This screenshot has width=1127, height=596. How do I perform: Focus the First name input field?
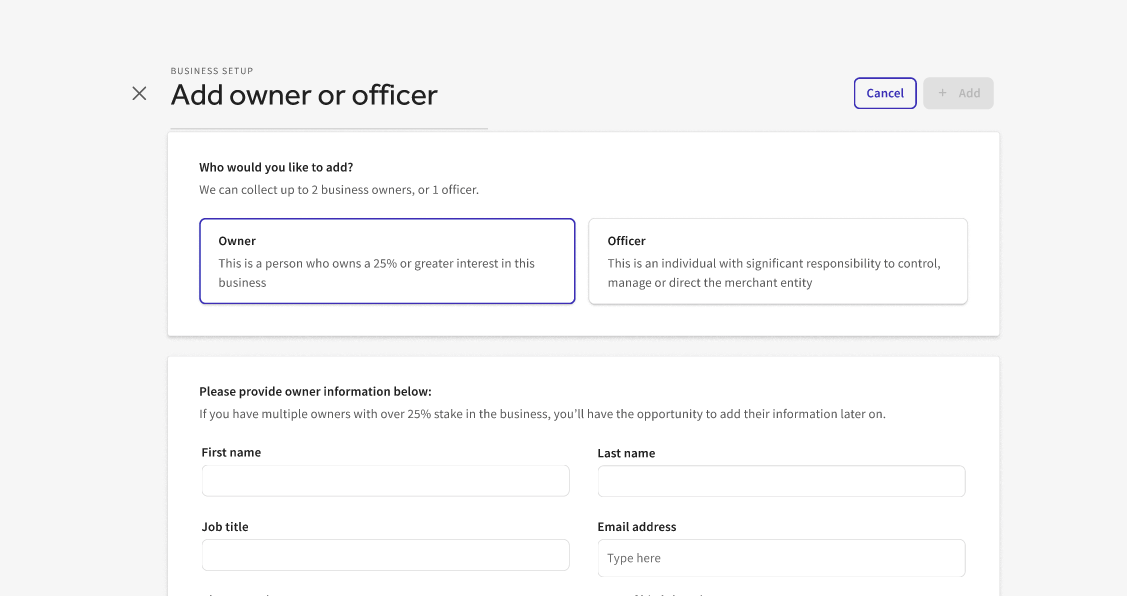click(385, 481)
